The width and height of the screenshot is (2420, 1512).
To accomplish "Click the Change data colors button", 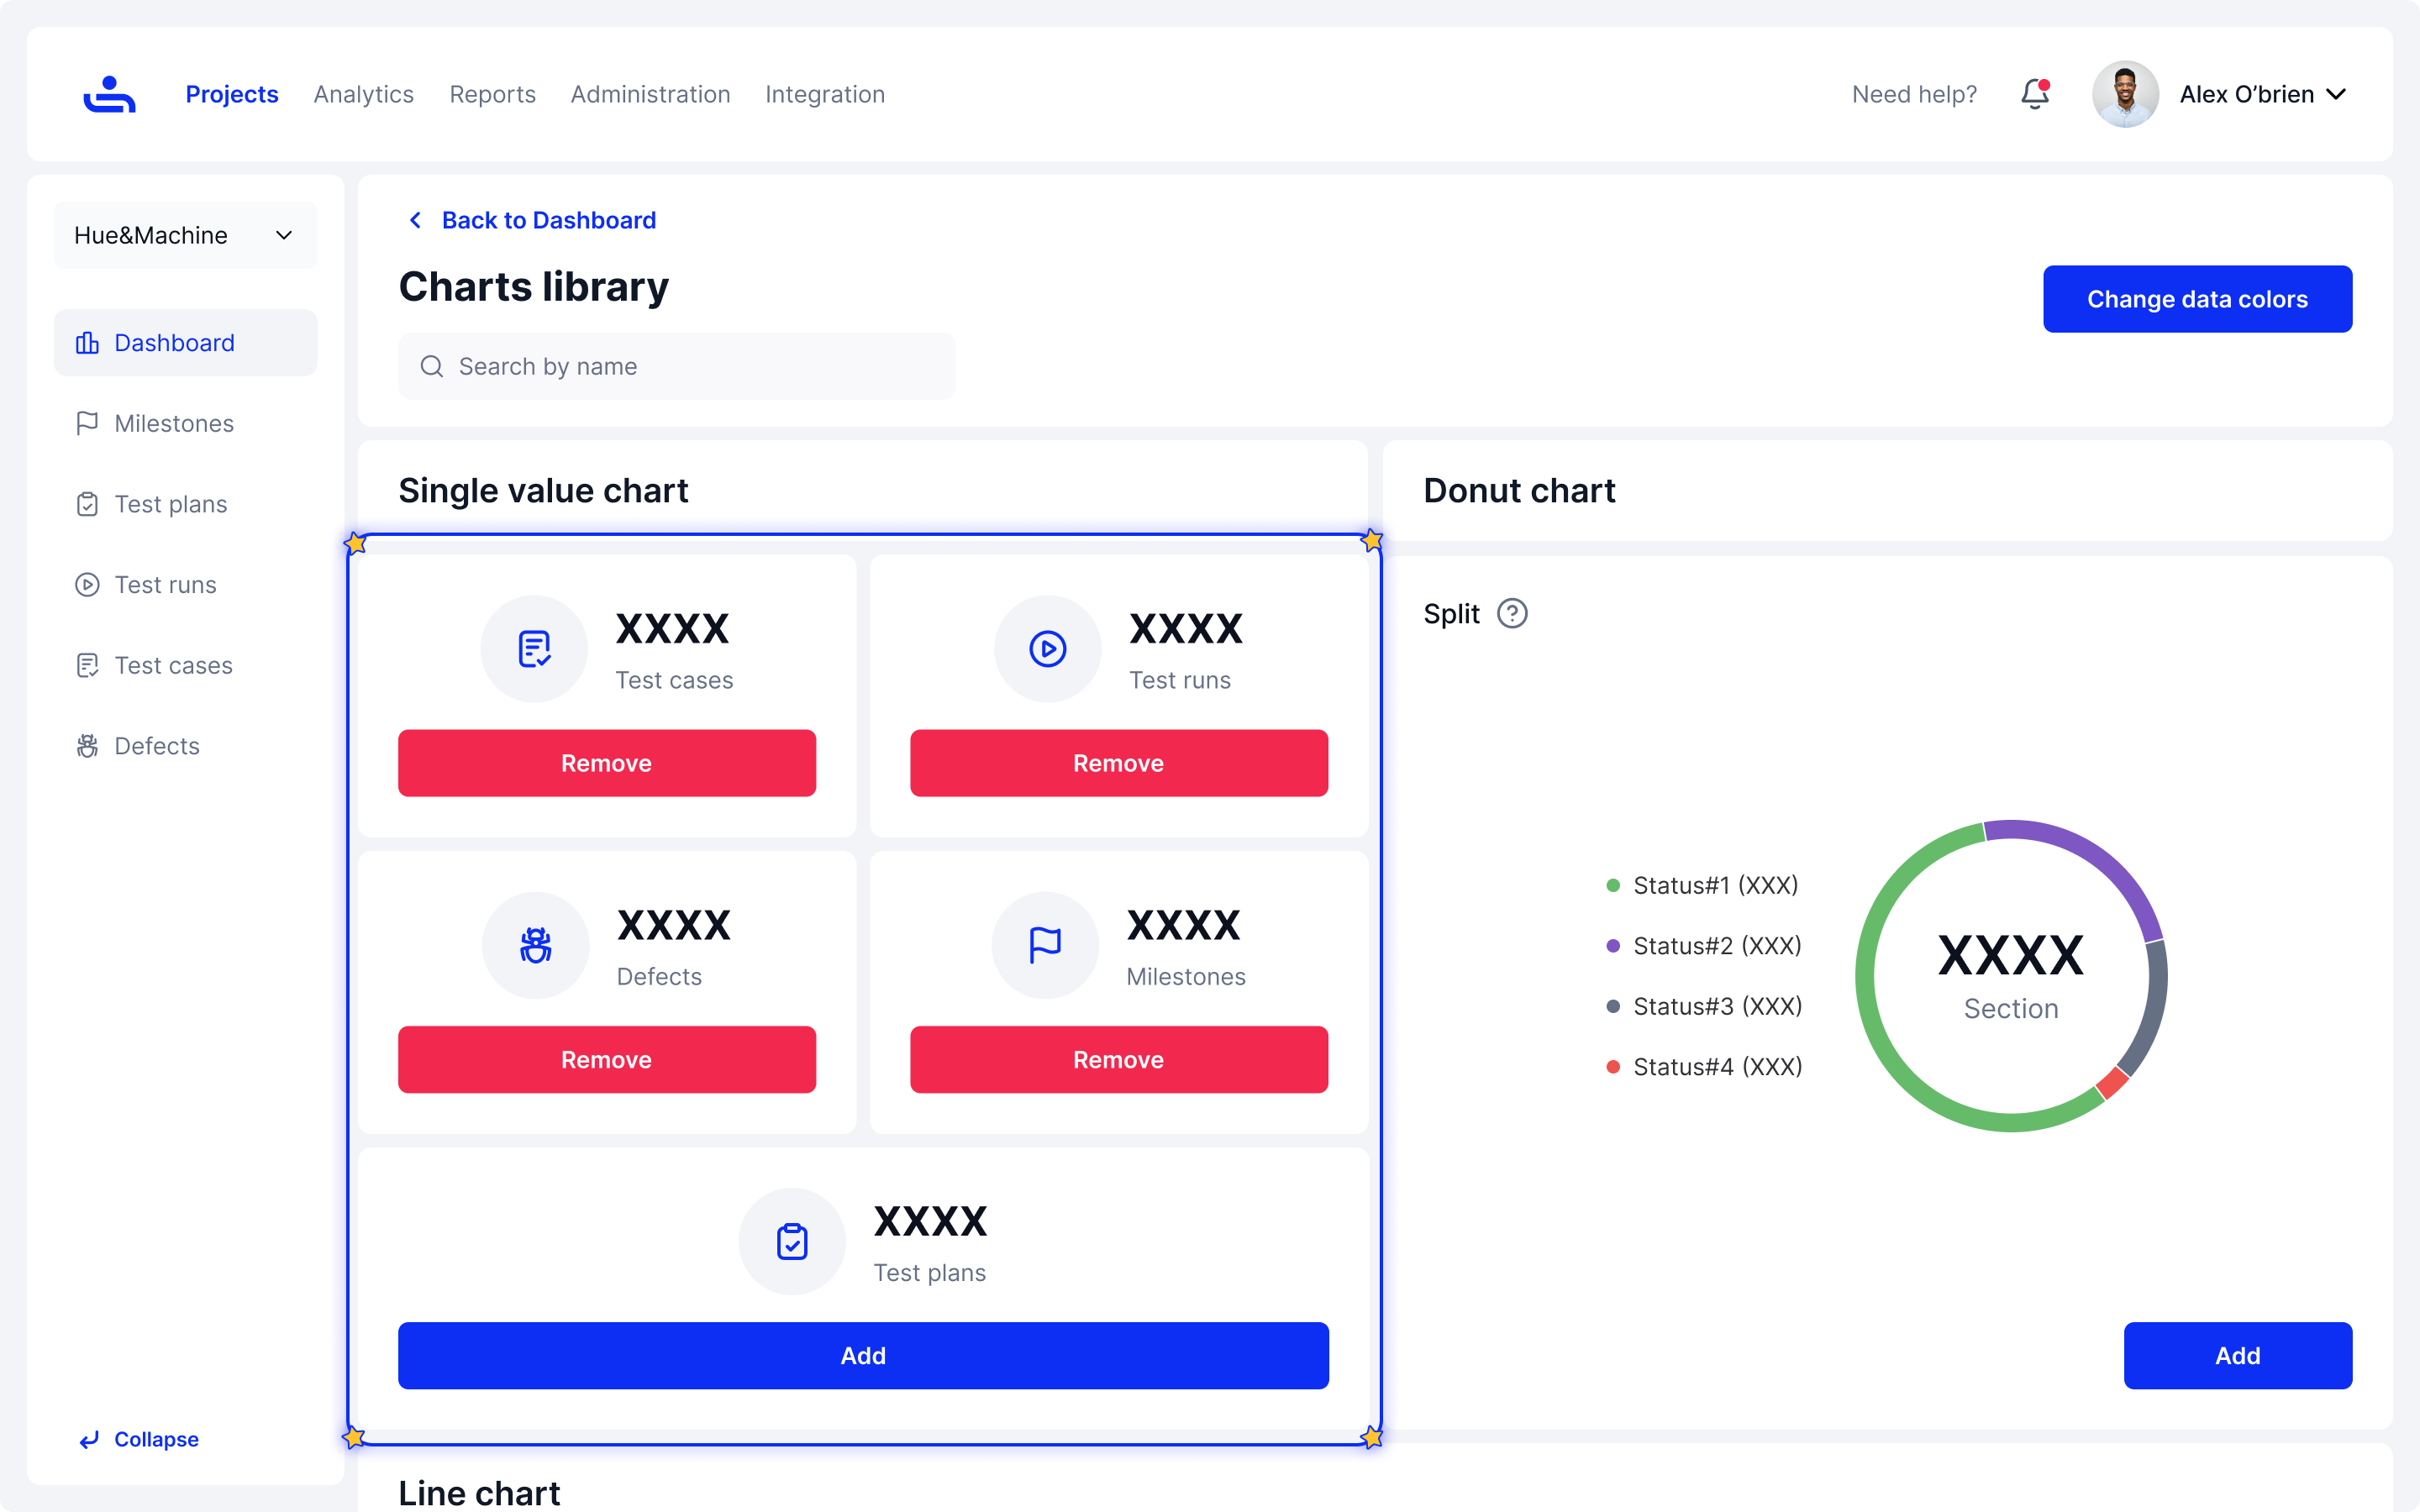I will (x=2197, y=299).
